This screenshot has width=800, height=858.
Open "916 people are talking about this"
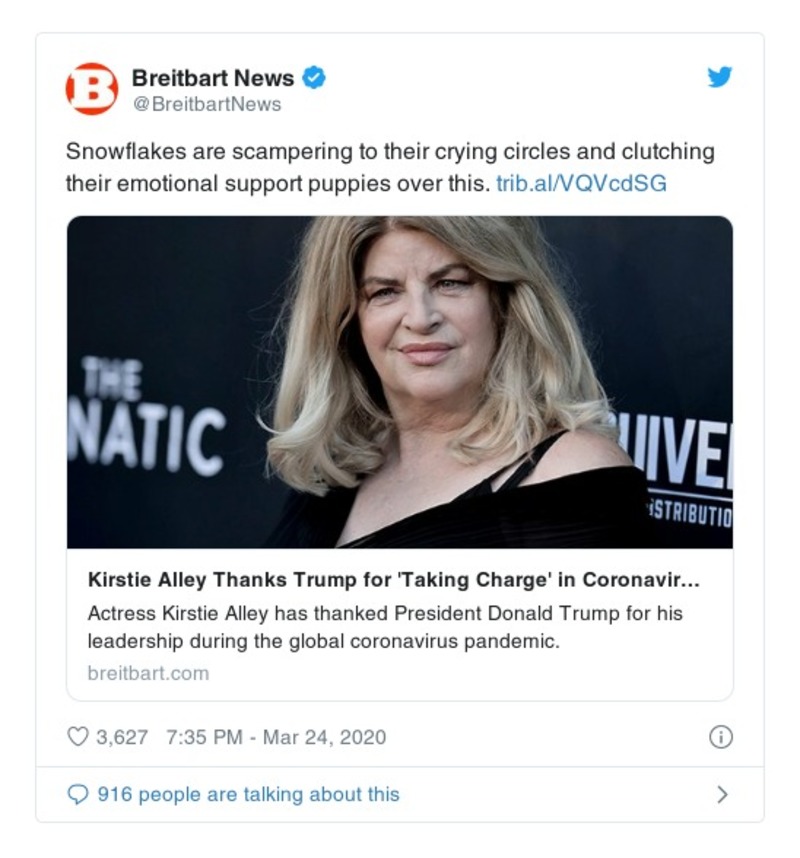[x=248, y=794]
